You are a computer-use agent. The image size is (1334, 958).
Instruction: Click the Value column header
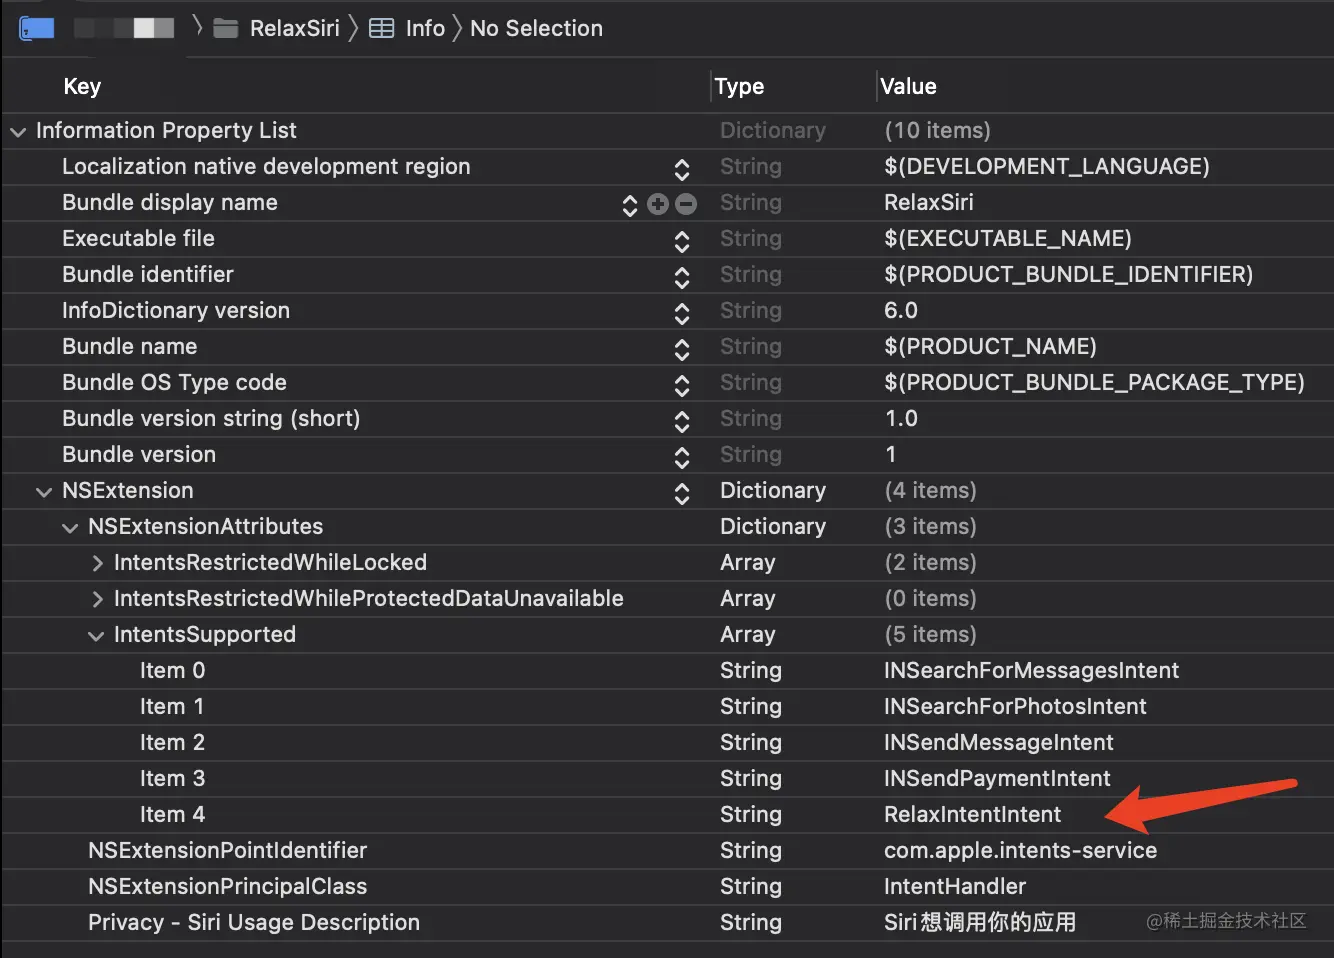click(908, 86)
